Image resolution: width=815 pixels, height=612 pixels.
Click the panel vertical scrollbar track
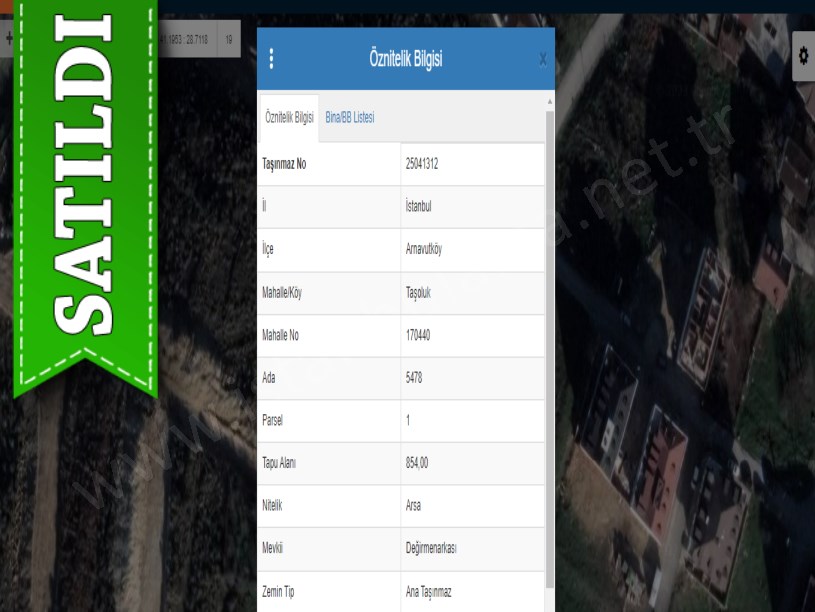(x=549, y=350)
